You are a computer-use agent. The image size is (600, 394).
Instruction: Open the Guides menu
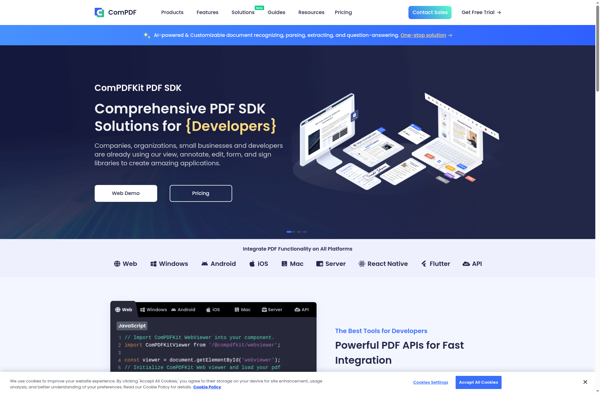[x=276, y=12]
